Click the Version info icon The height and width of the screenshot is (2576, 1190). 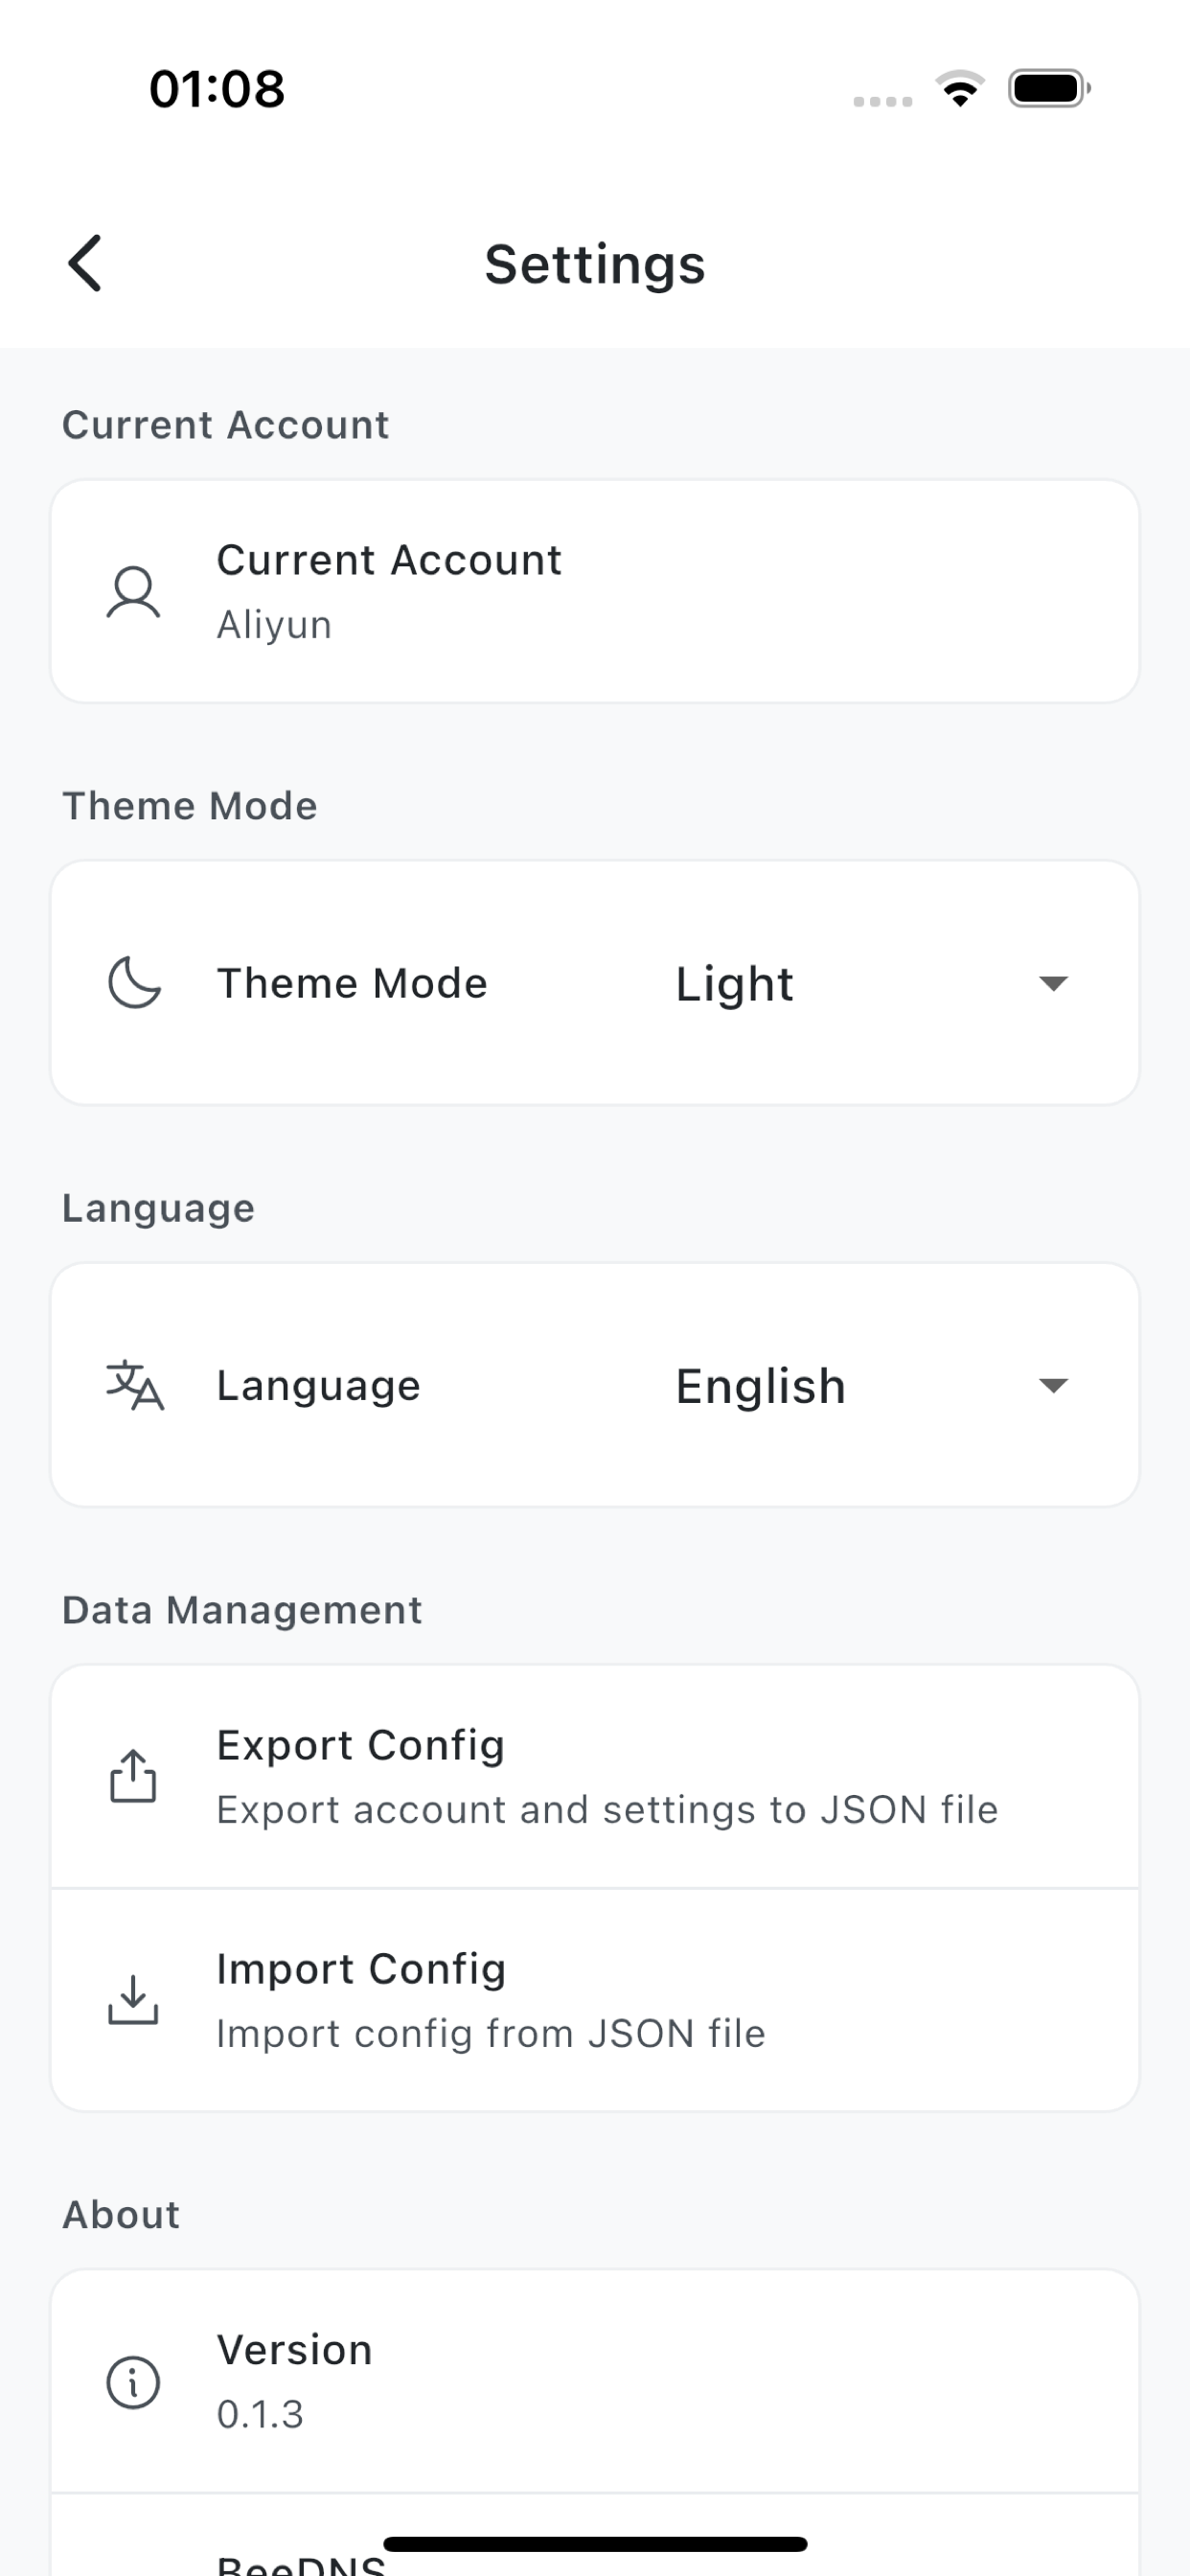[x=133, y=2381]
